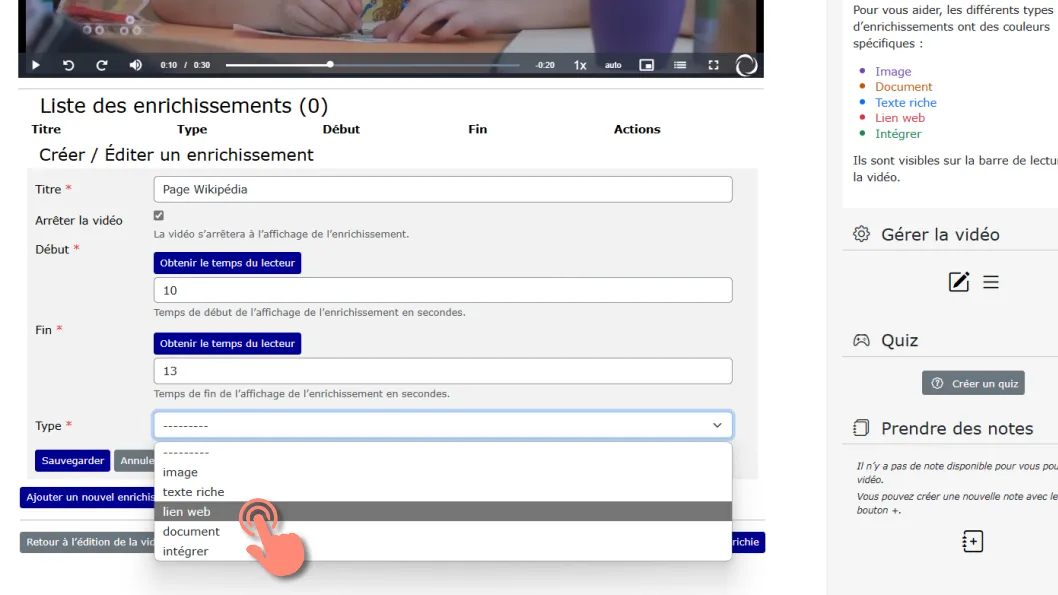Screen dimensions: 1058x595
Task: Choose the document type option
Action: tap(443, 532)
